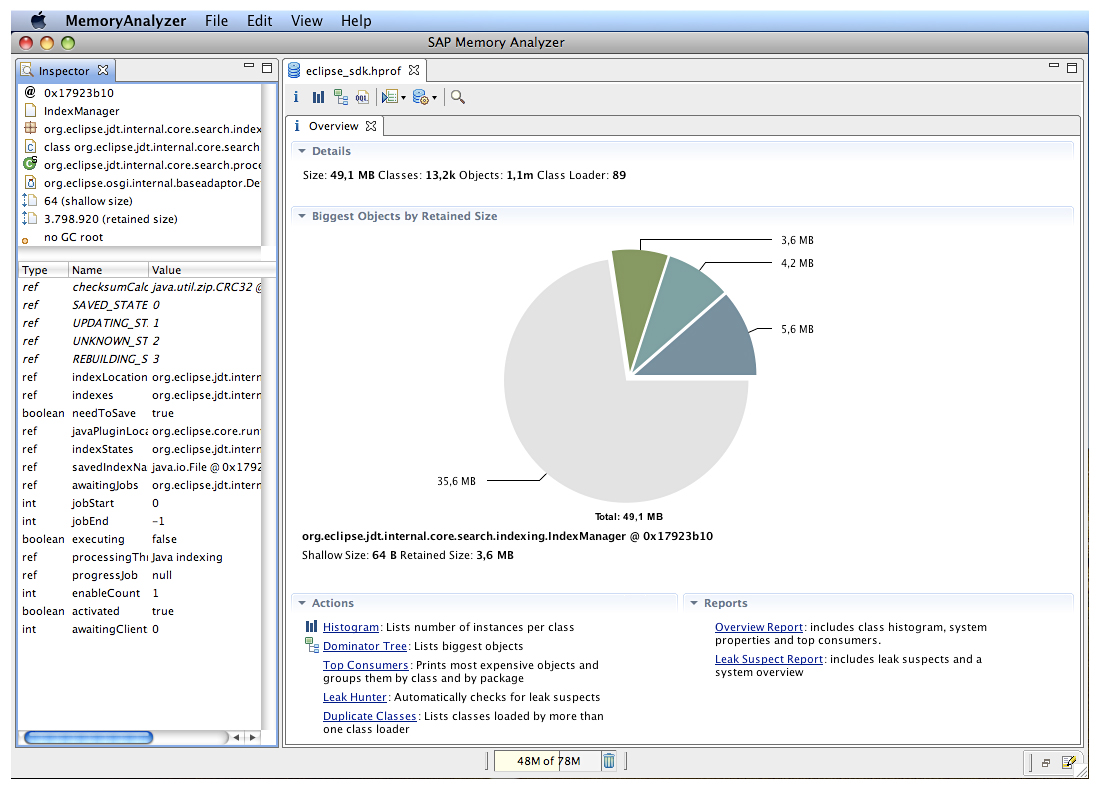Click the shallow size icon in Inspector
Screen dimensions: 1100x789
(x=29, y=201)
